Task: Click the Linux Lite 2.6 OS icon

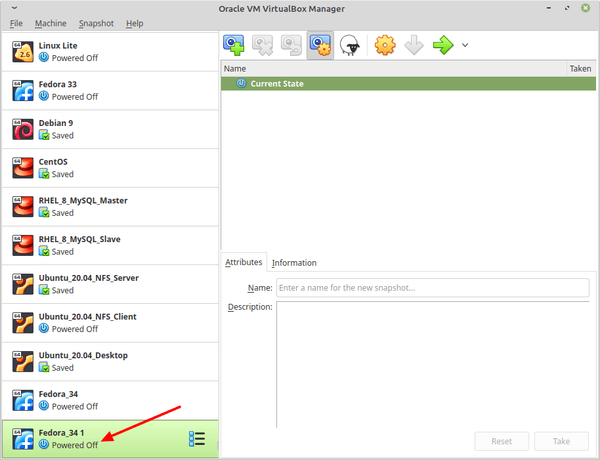Action: (x=23, y=52)
